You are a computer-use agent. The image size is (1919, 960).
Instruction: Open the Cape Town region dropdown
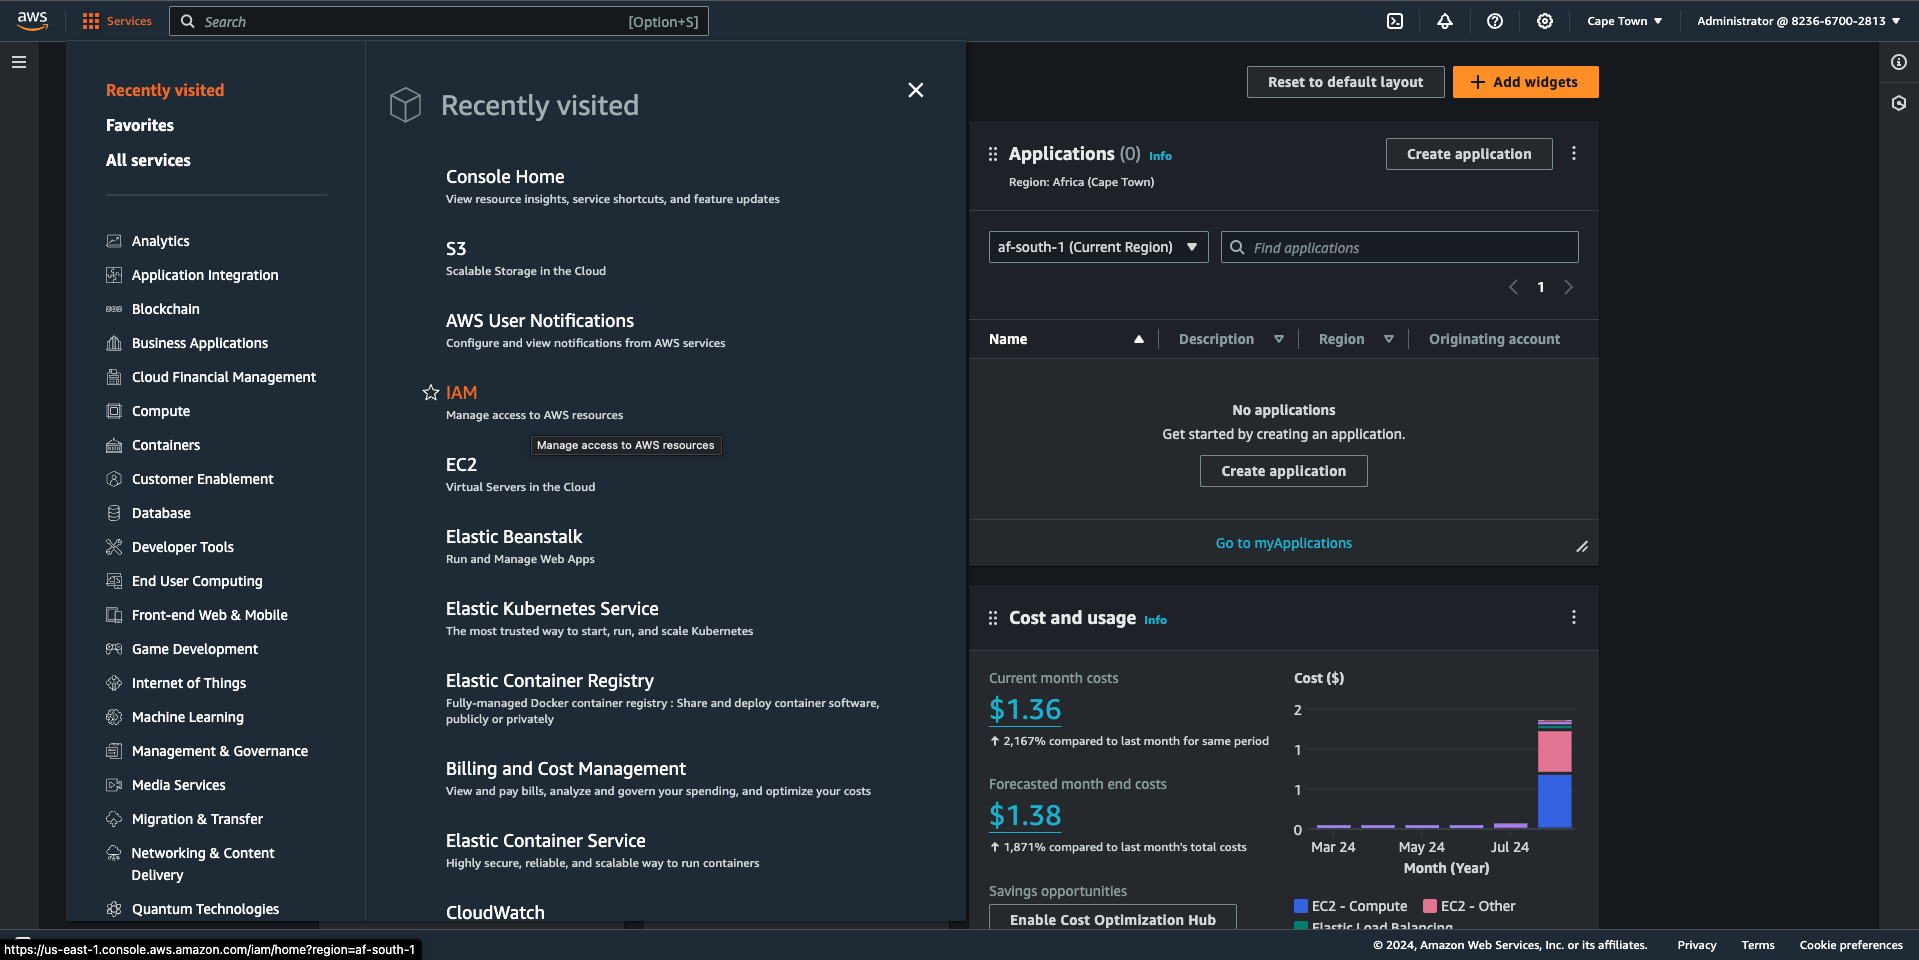[1624, 21]
